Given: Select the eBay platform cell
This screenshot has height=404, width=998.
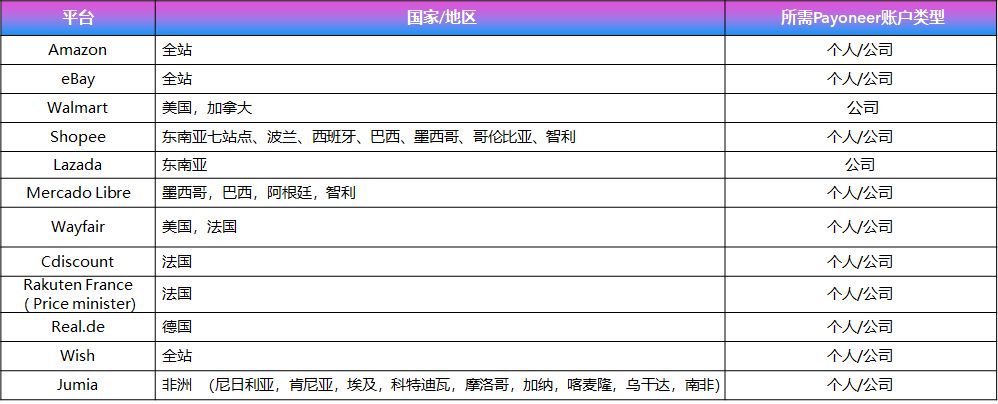Looking at the screenshot, I should (x=78, y=78).
